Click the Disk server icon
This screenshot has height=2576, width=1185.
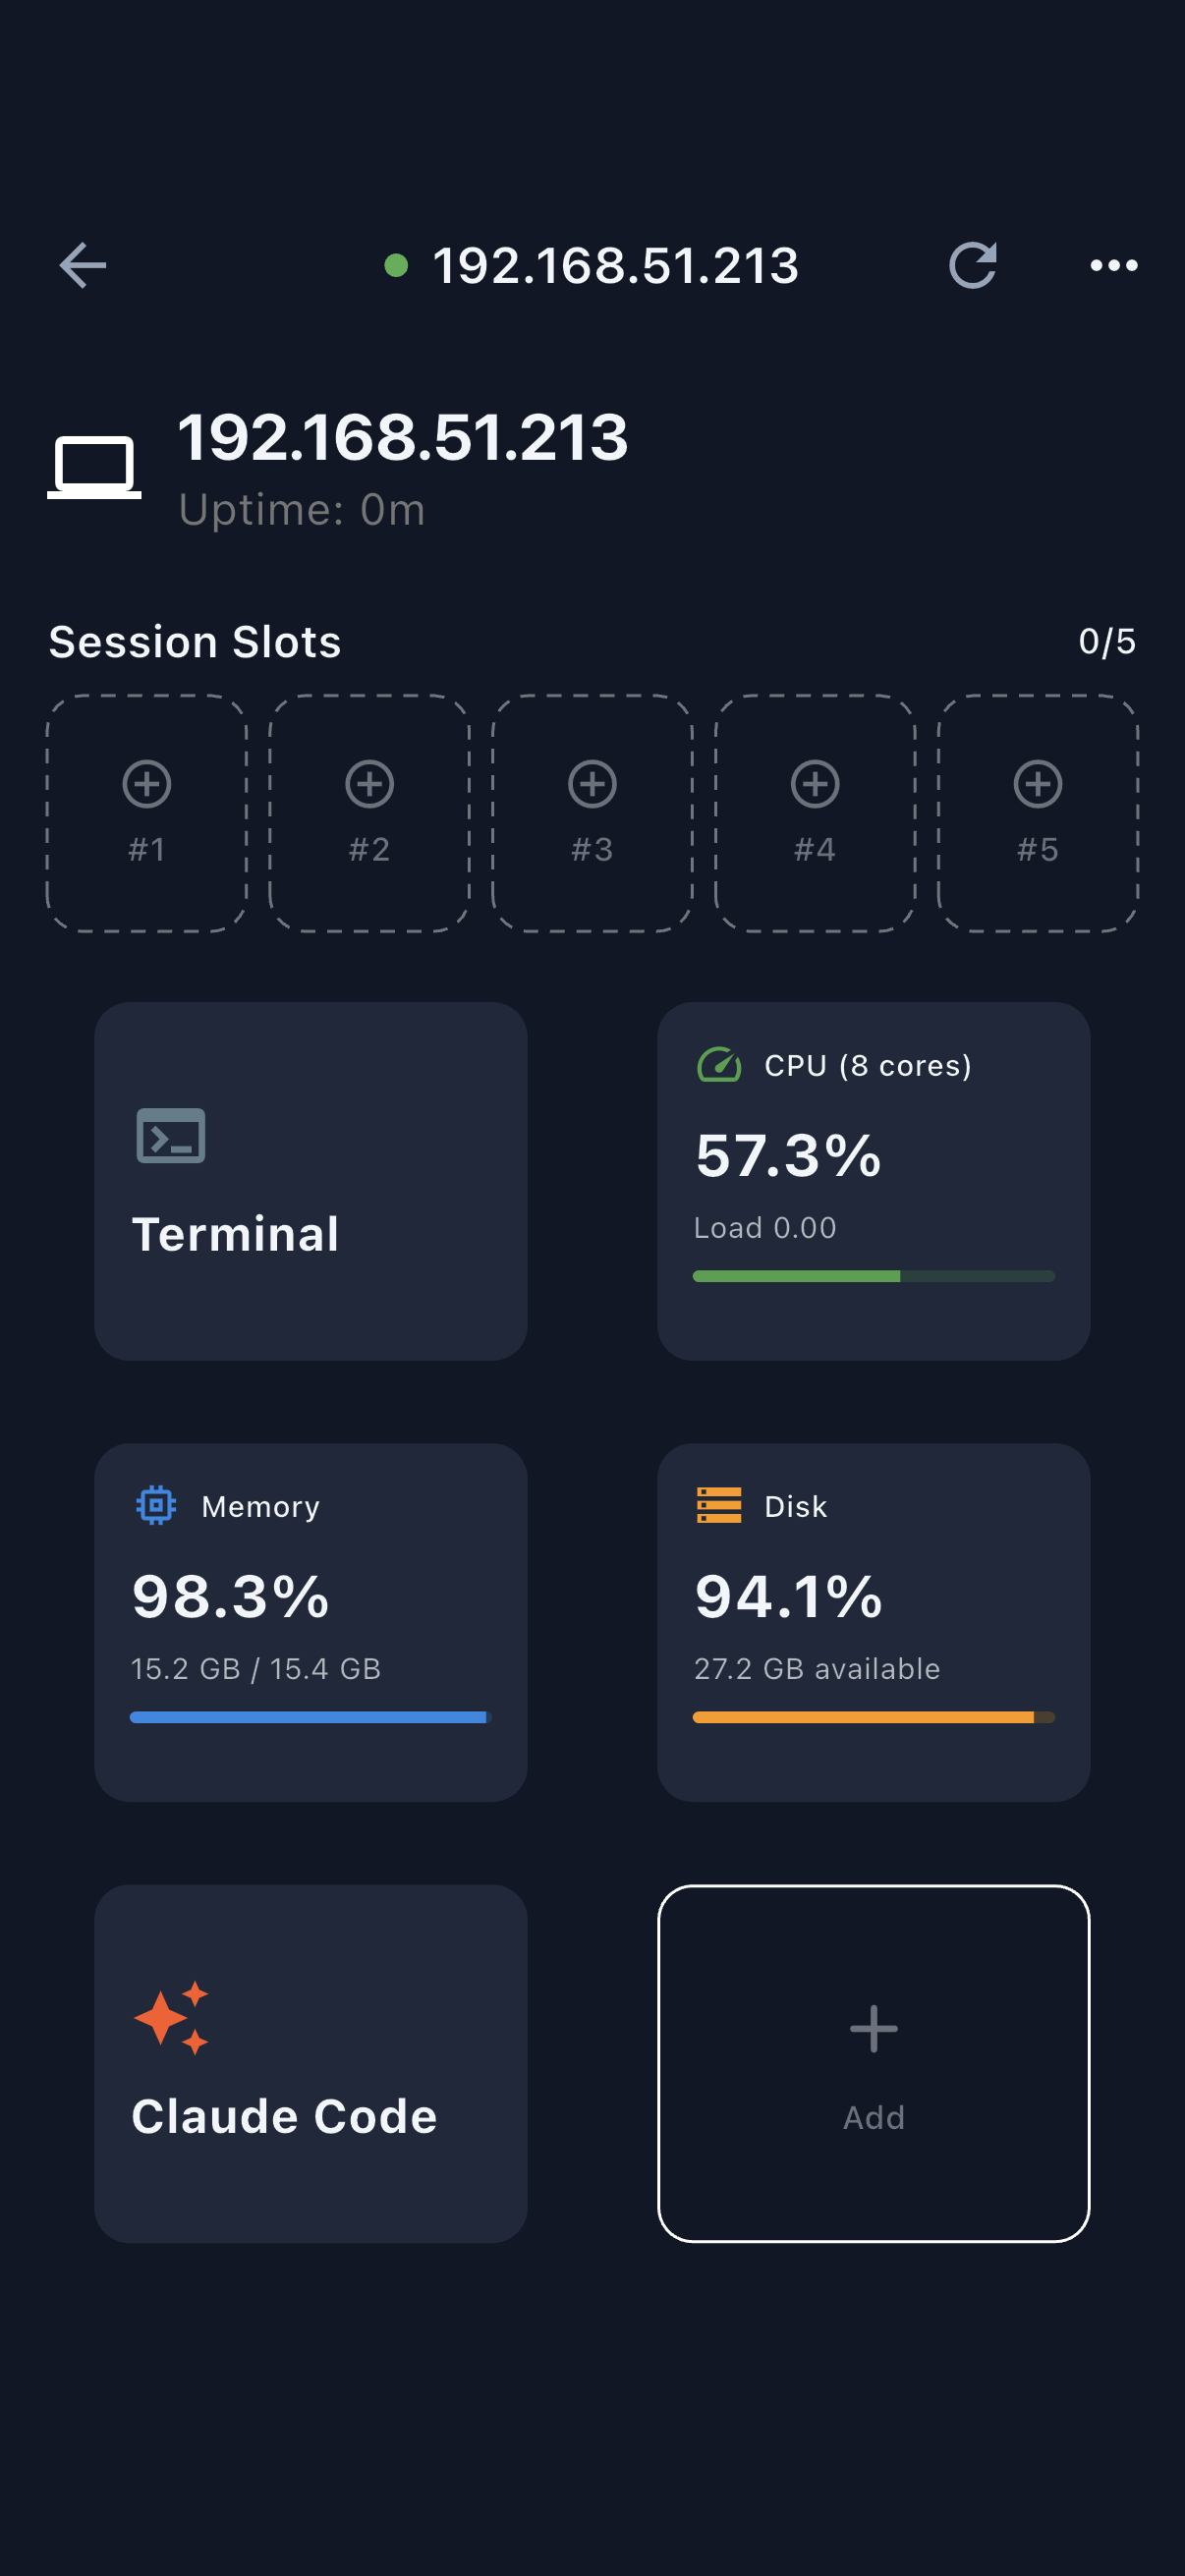[717, 1505]
